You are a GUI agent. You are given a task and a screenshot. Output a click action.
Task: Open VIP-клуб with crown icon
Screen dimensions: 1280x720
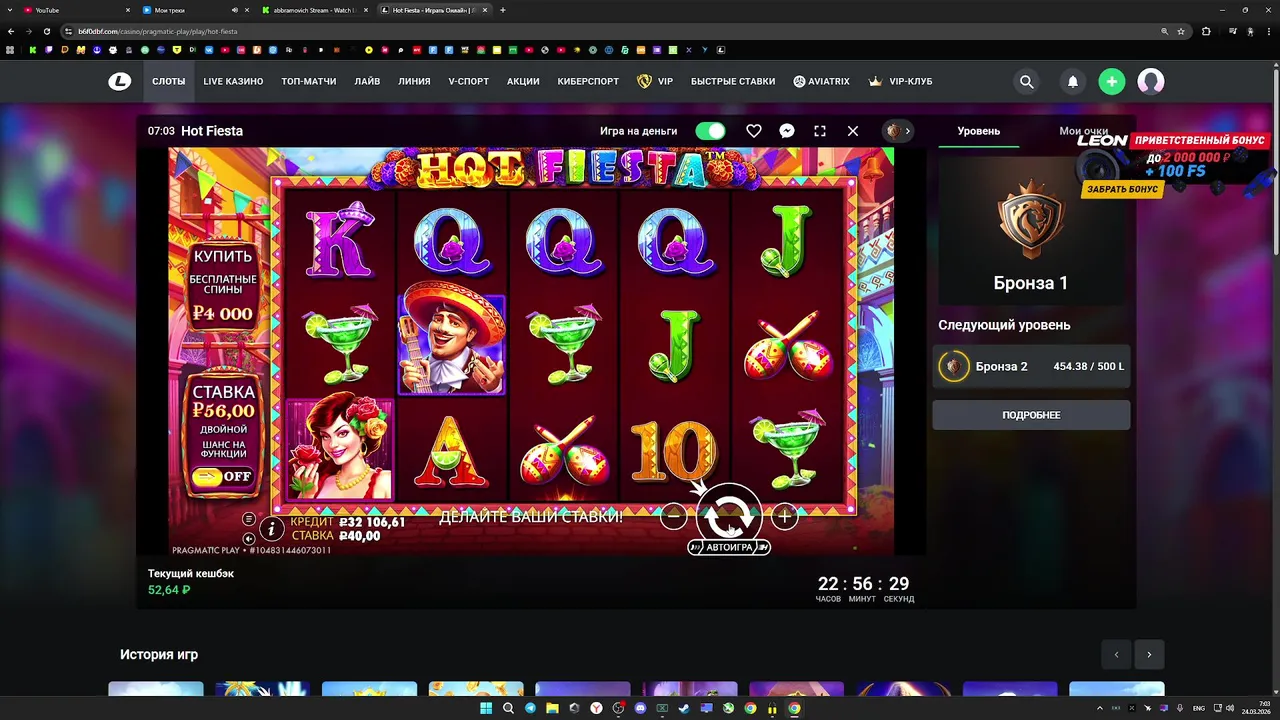[900, 82]
